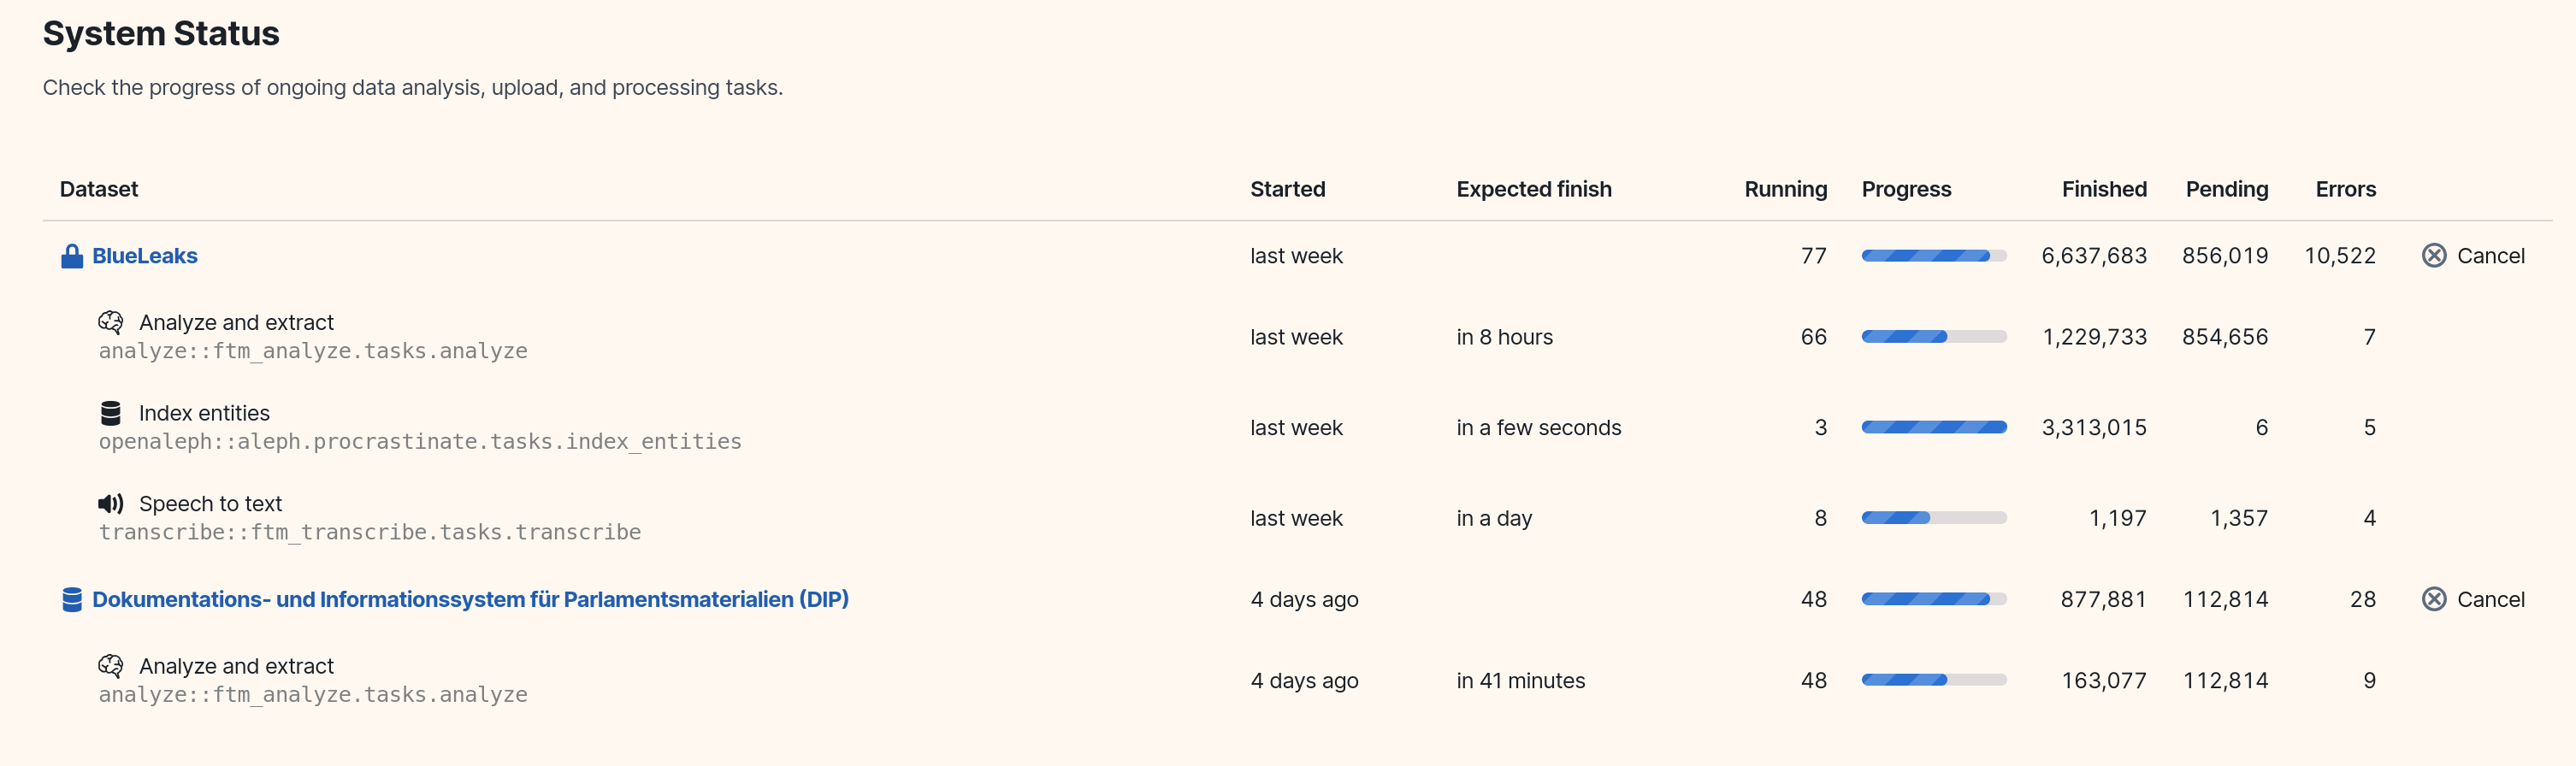The width and height of the screenshot is (2576, 766).
Task: Click the Expected finish column header
Action: point(1534,188)
